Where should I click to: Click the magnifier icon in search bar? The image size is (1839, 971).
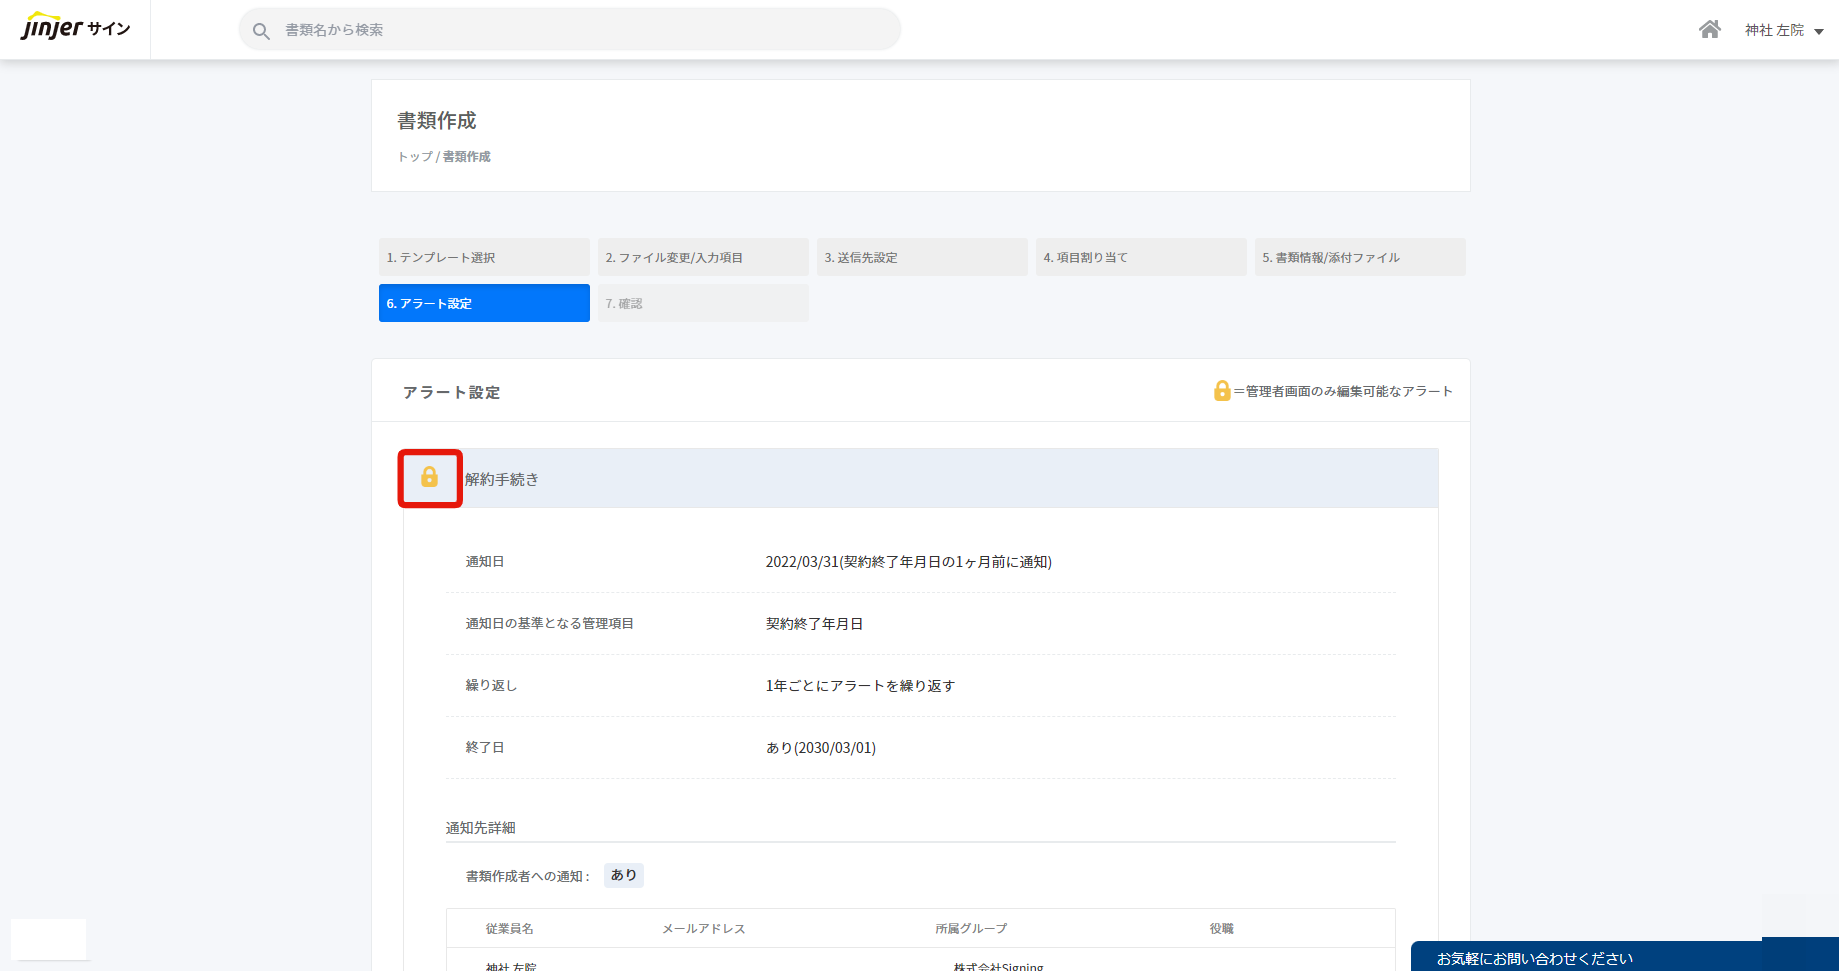(x=261, y=31)
